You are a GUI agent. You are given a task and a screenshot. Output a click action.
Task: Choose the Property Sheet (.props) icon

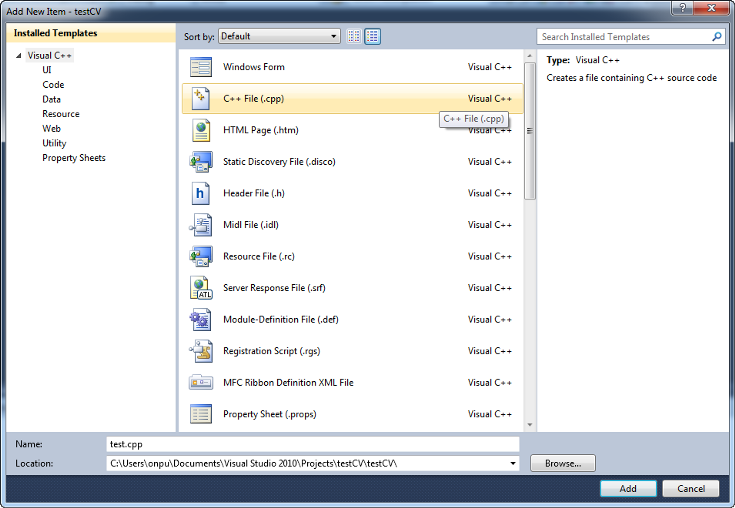[201, 414]
